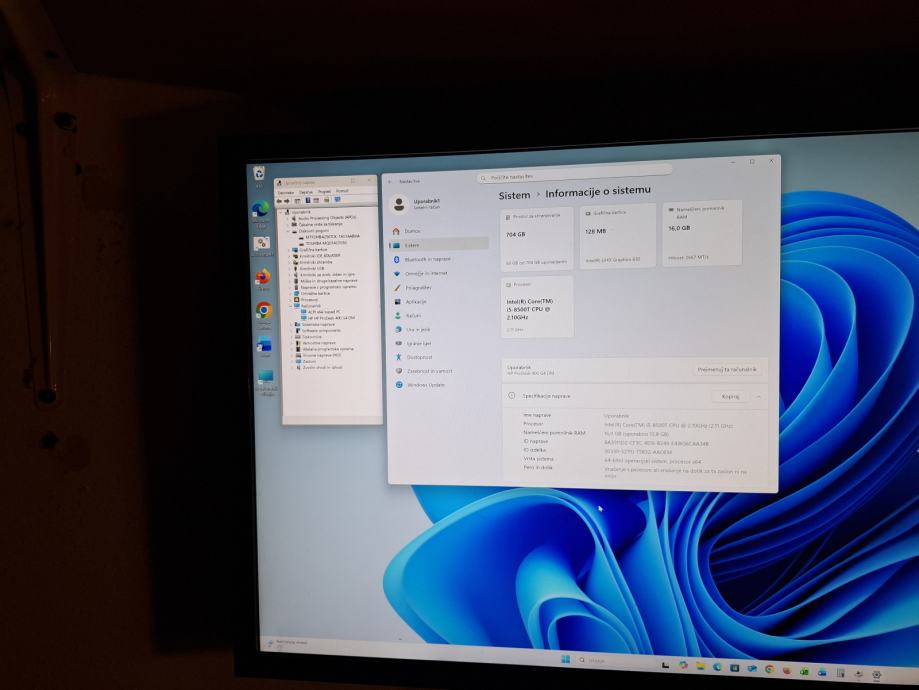Click Device Manager back toolbar arrow

[x=279, y=201]
